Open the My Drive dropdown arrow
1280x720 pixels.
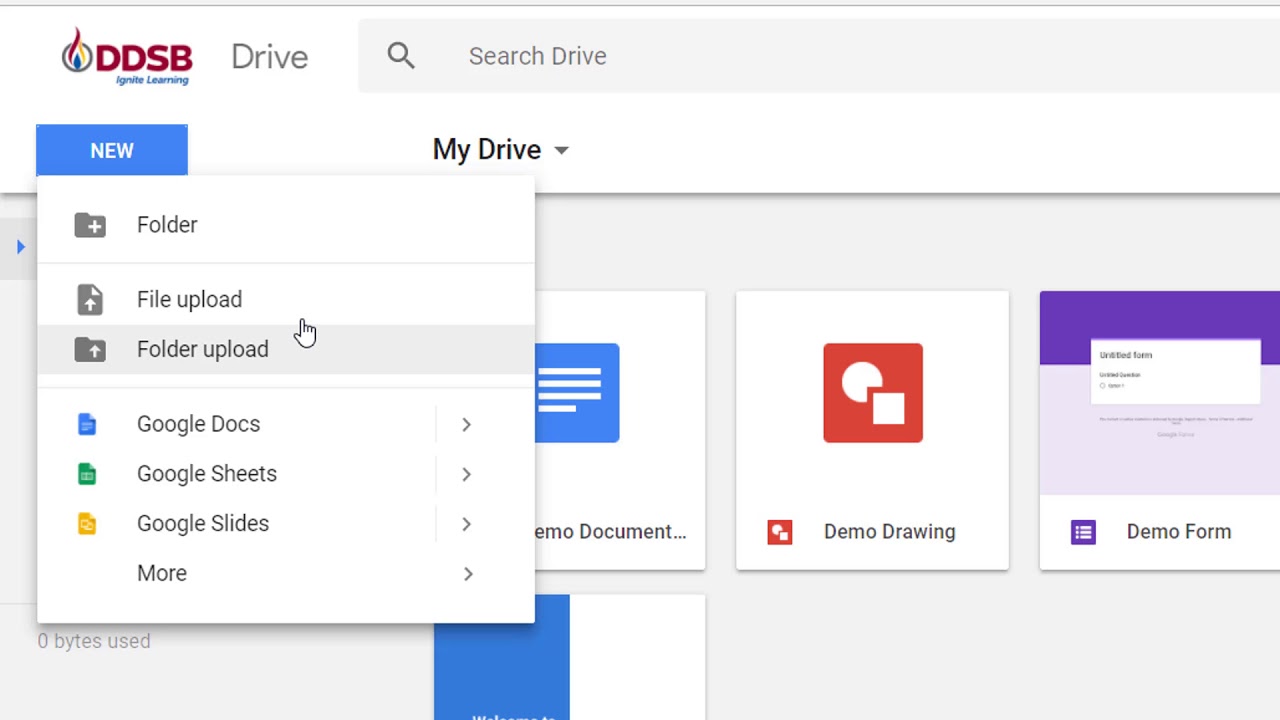pyautogui.click(x=561, y=151)
